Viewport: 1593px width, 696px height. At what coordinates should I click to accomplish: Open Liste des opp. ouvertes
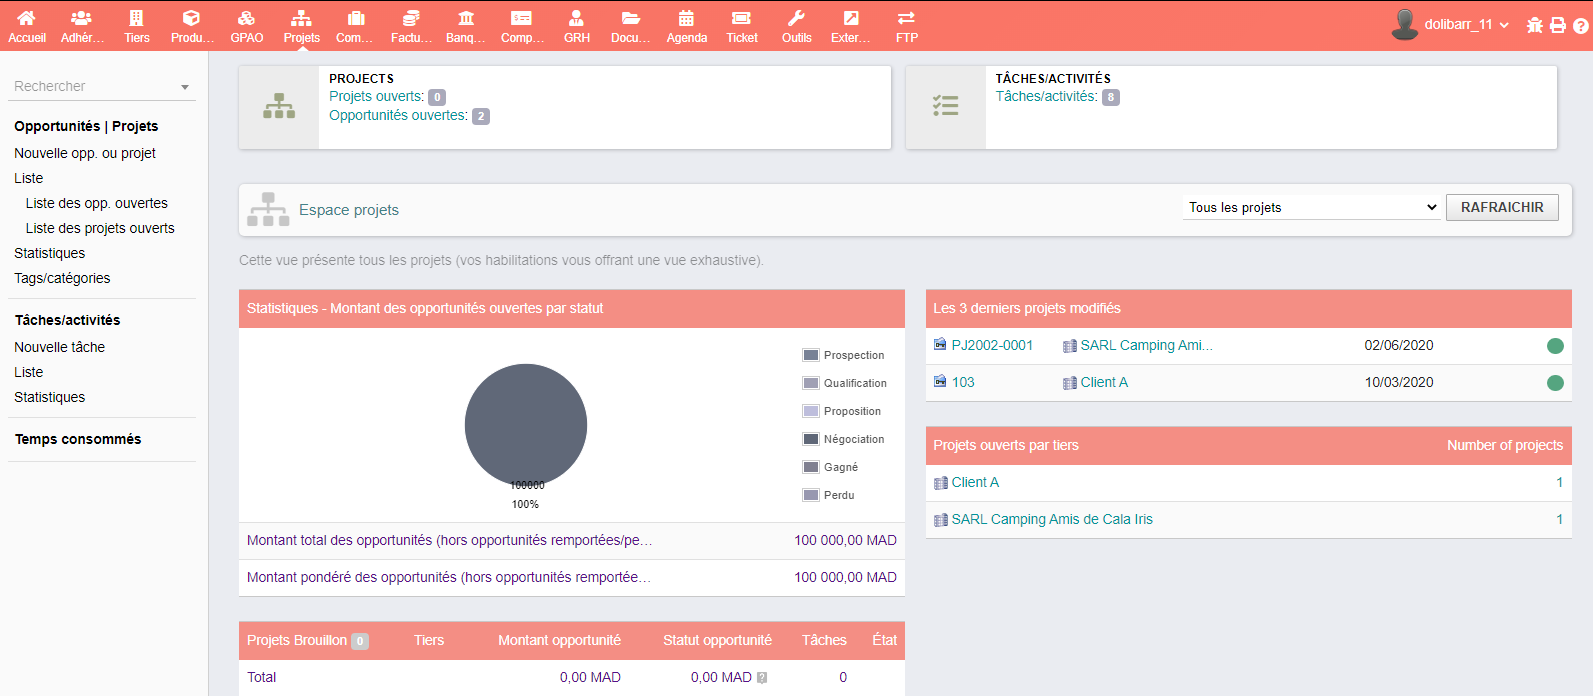[x=97, y=203]
